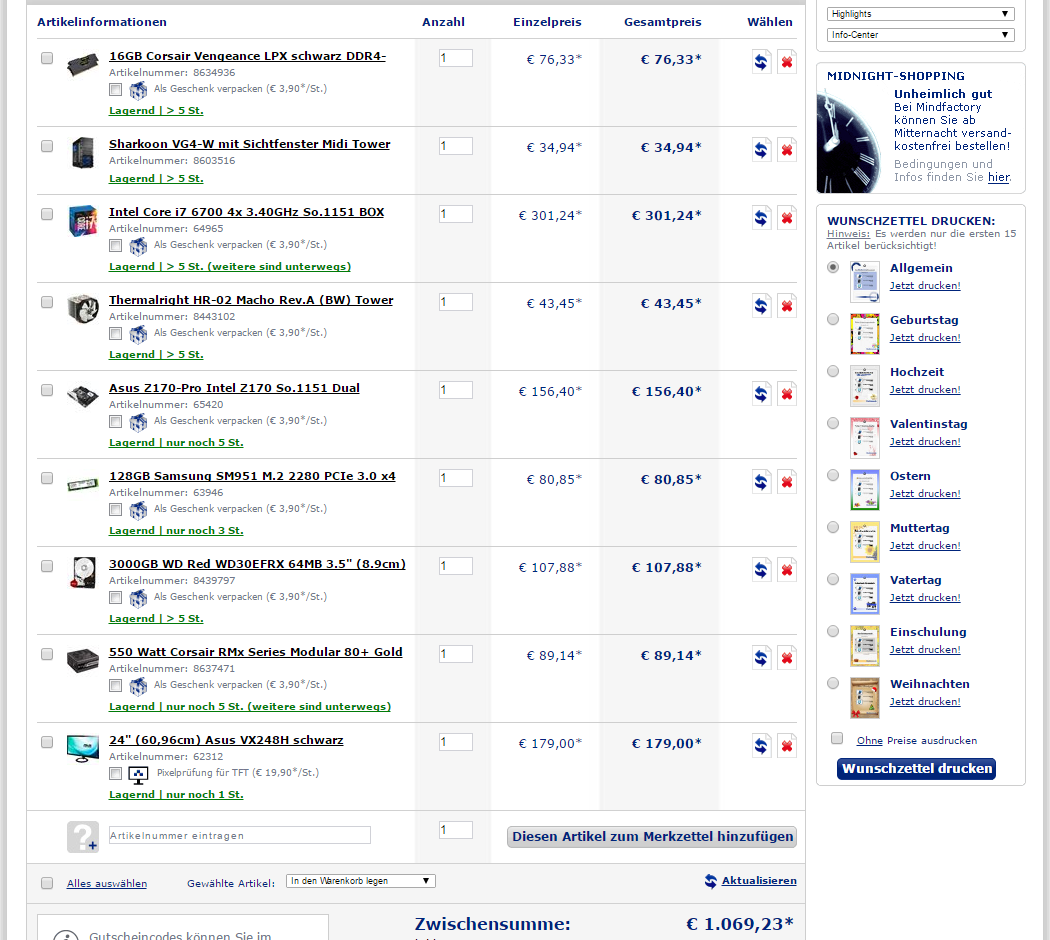Delete Asus VX248H monitor item

787,745
